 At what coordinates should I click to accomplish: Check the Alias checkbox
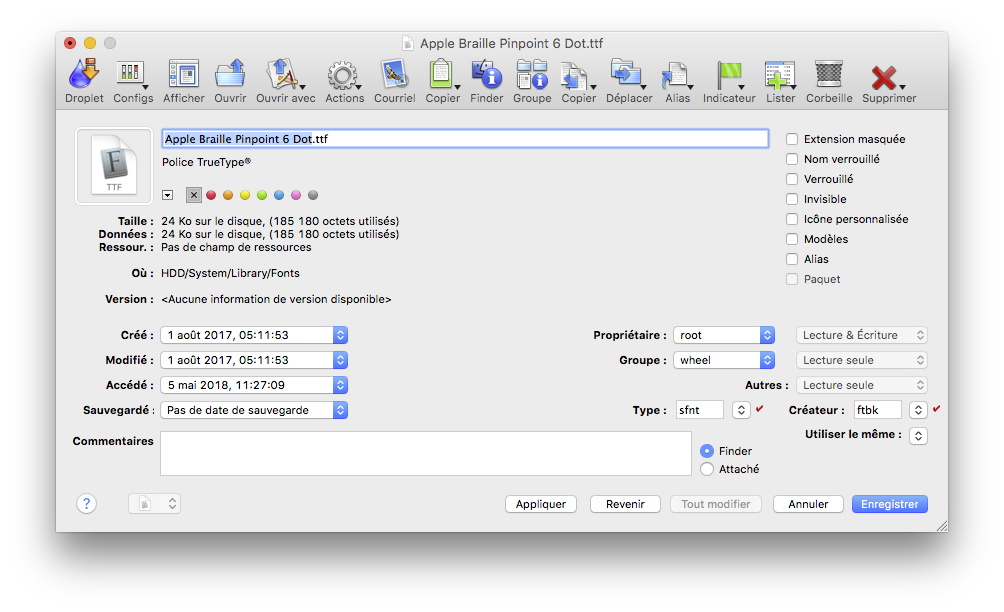click(792, 259)
